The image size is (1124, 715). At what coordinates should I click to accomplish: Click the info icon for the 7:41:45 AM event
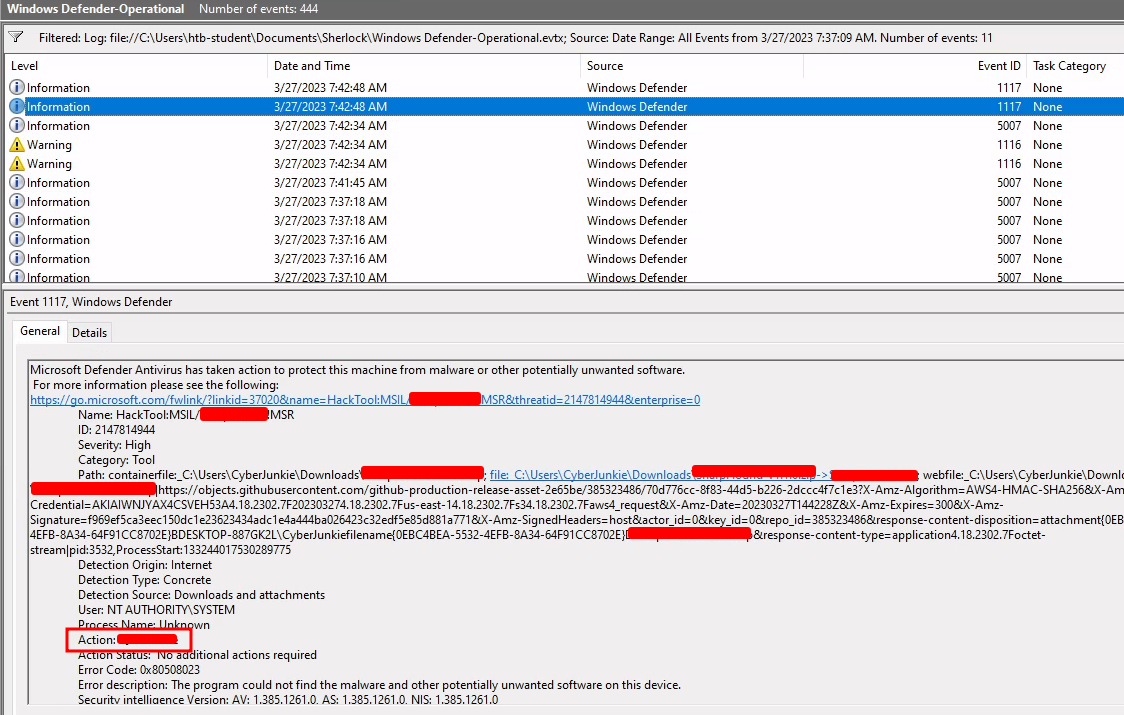tap(17, 183)
